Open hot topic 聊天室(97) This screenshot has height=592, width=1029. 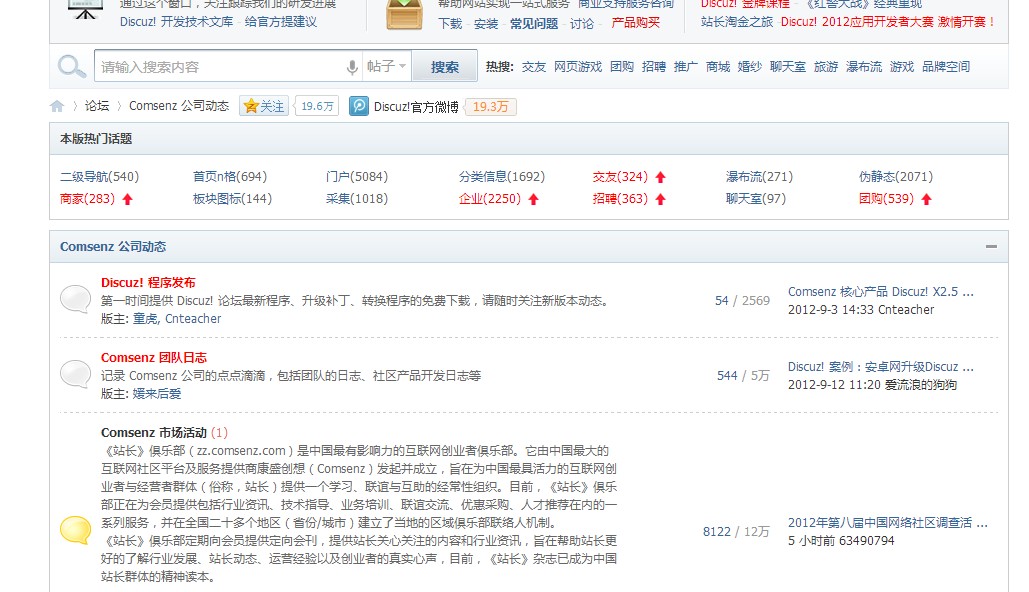tap(755, 199)
